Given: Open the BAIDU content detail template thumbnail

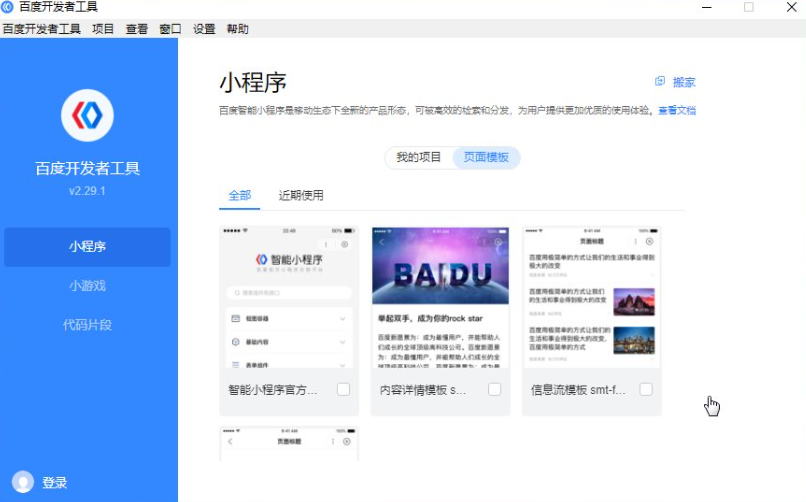Looking at the screenshot, I should pyautogui.click(x=441, y=297).
